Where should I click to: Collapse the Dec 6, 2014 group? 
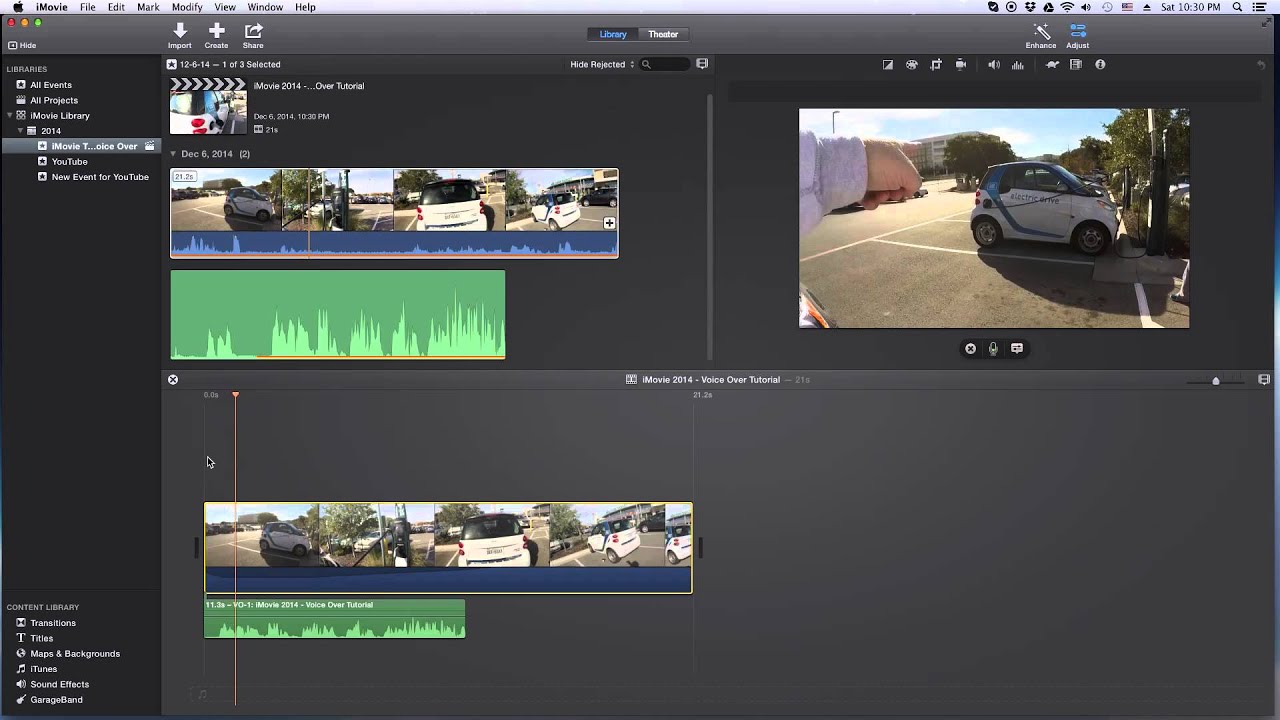pyautogui.click(x=173, y=154)
